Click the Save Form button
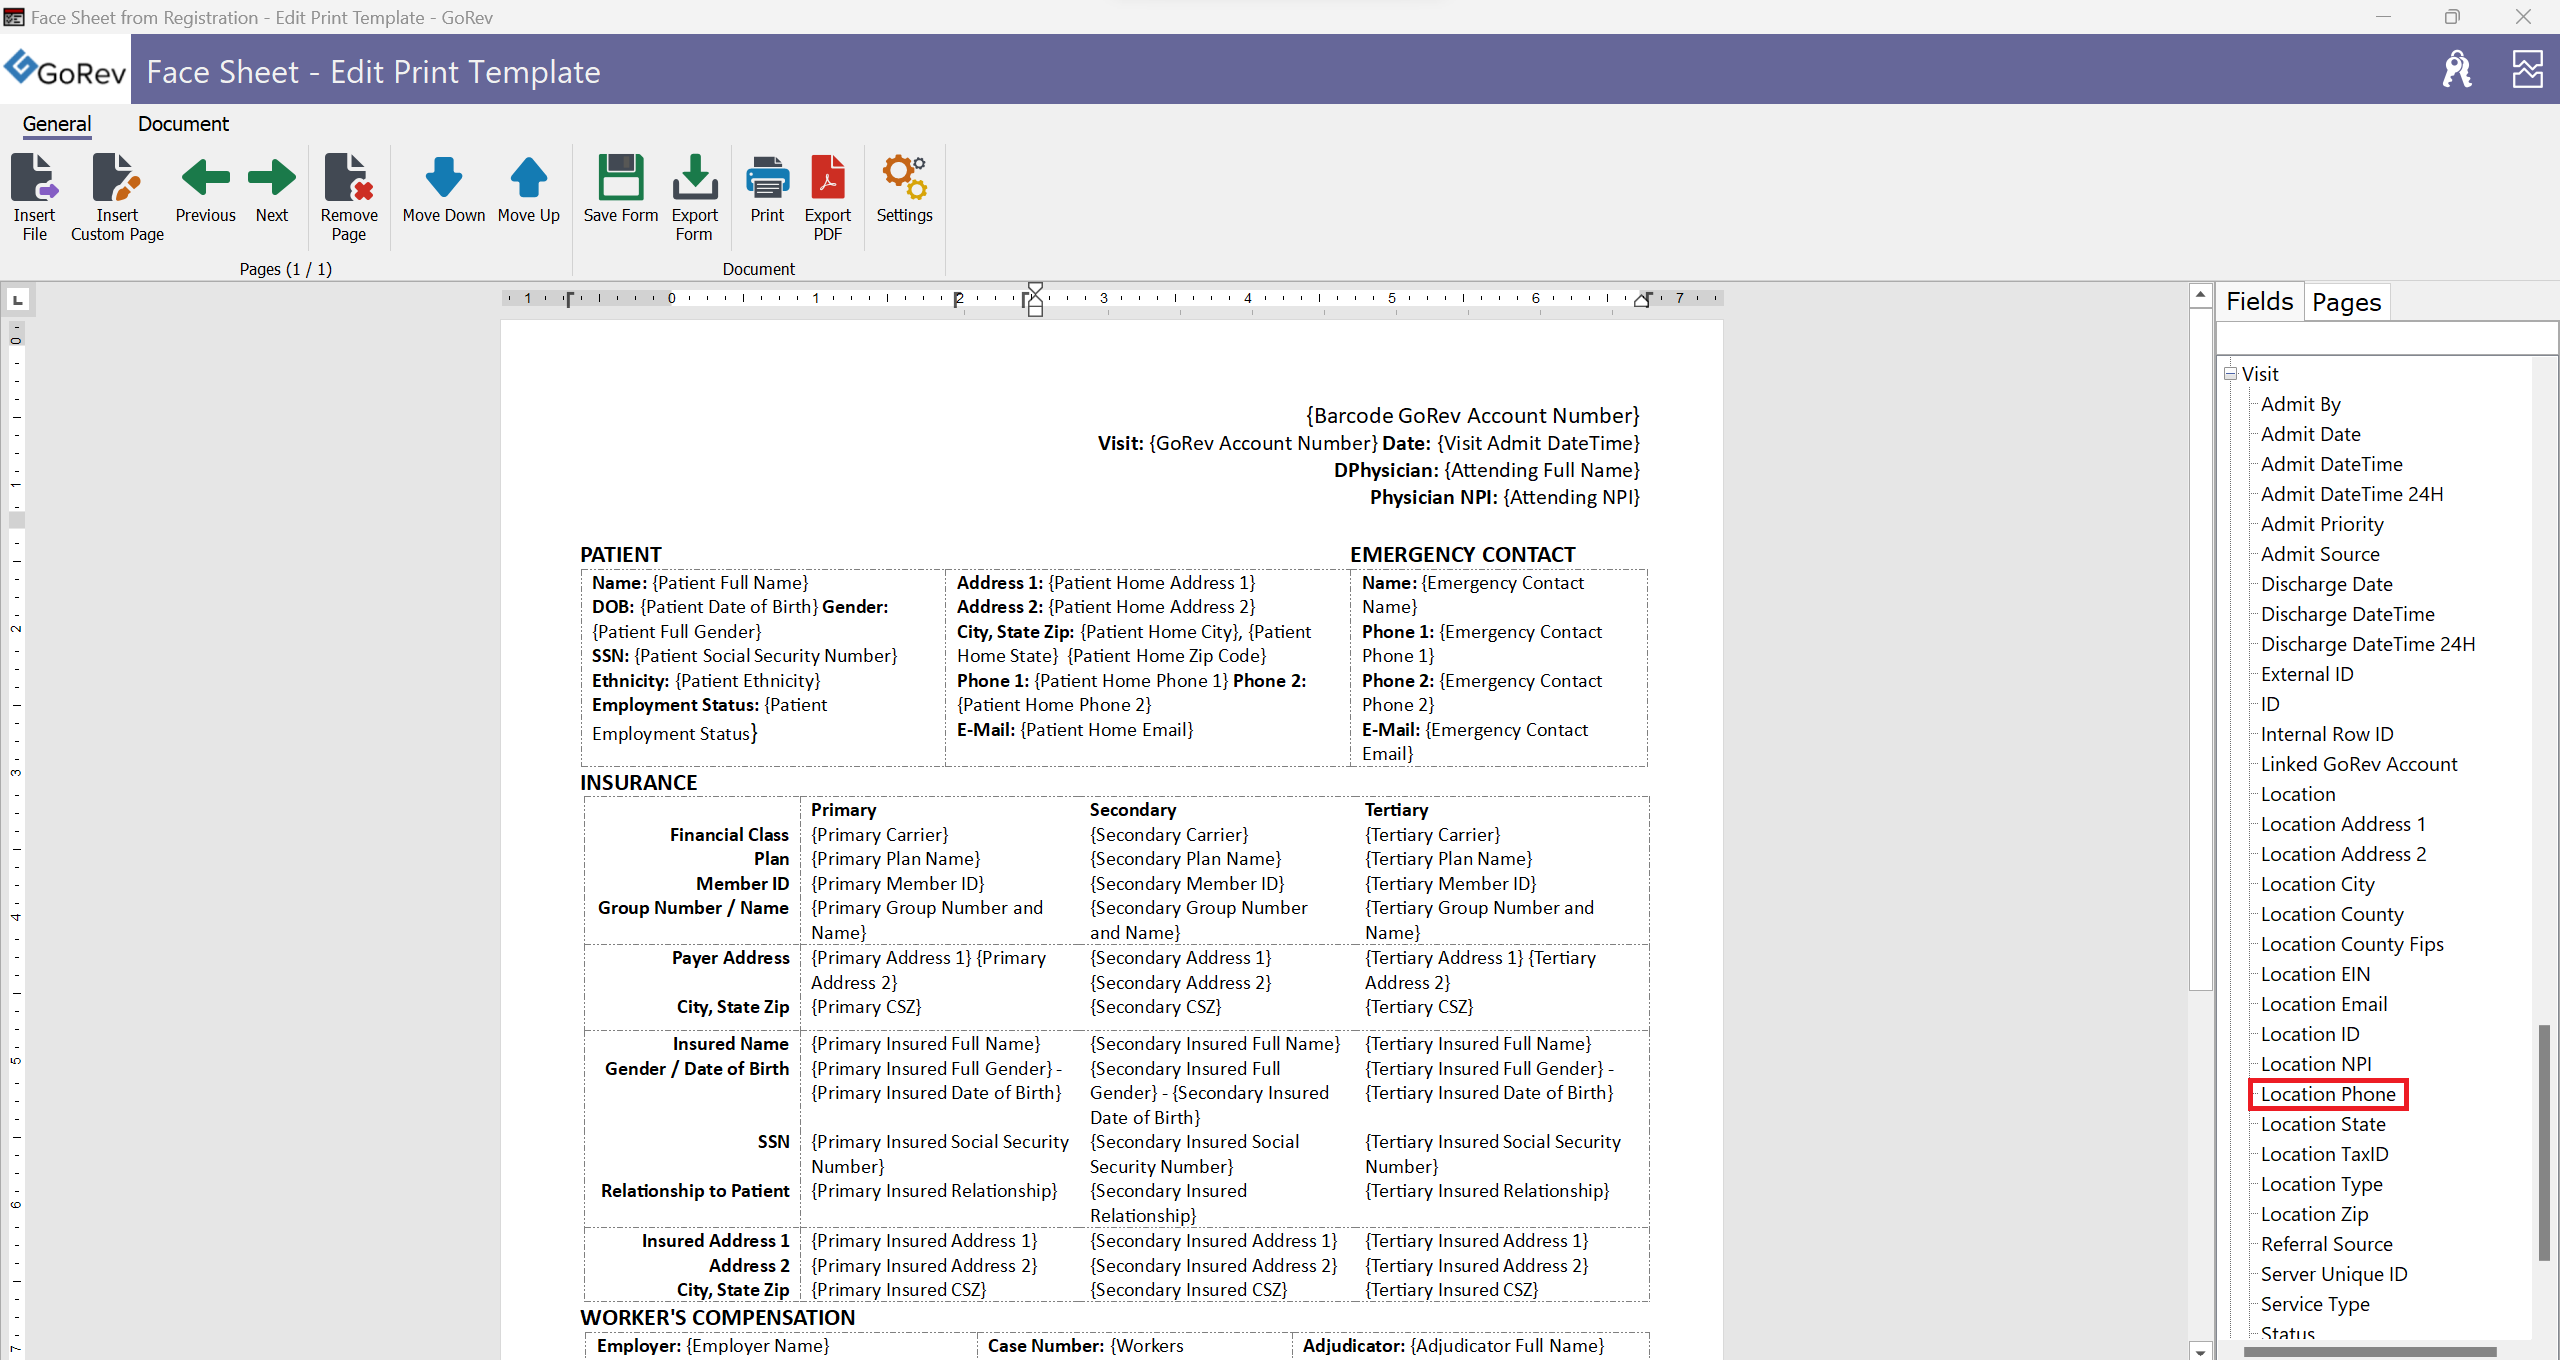 tap(620, 191)
